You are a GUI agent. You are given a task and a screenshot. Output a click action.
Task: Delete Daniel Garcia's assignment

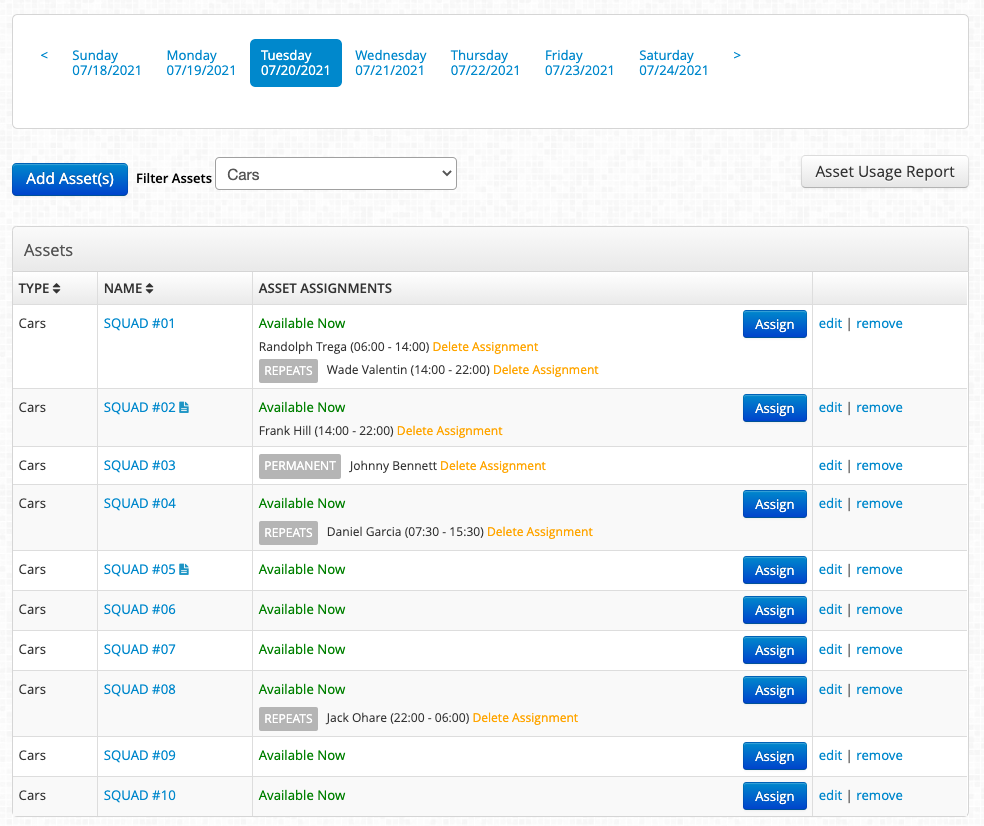pos(540,532)
